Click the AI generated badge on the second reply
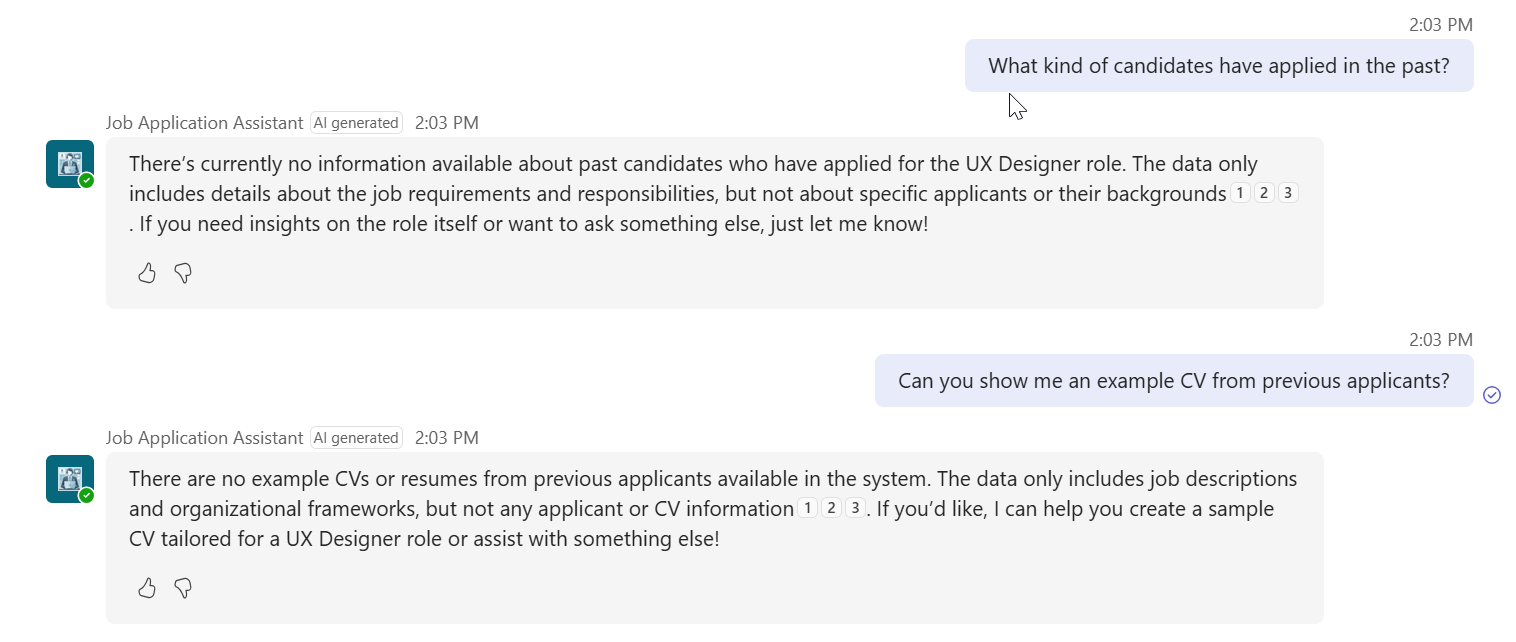Image resolution: width=1516 pixels, height=642 pixels. click(356, 438)
